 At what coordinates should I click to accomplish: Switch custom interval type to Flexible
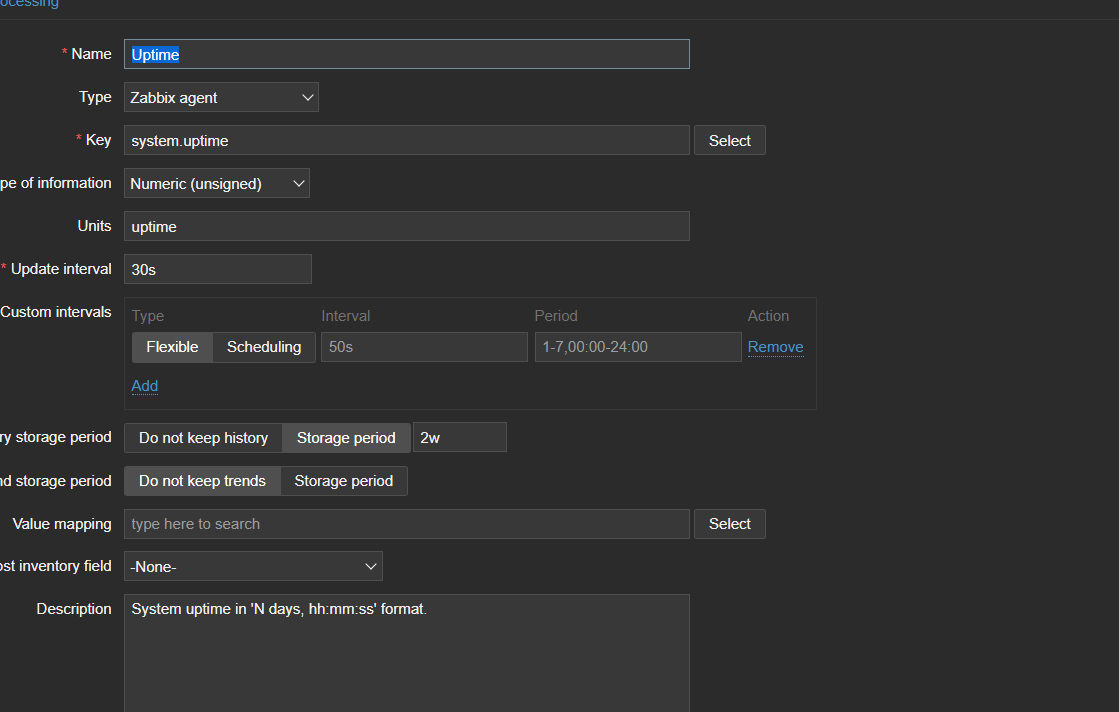point(172,347)
